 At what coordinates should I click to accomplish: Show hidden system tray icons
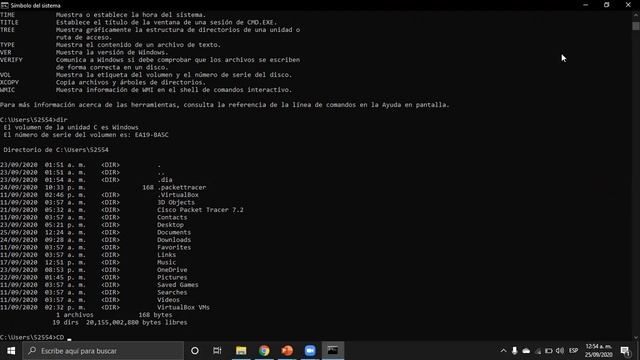pos(503,351)
